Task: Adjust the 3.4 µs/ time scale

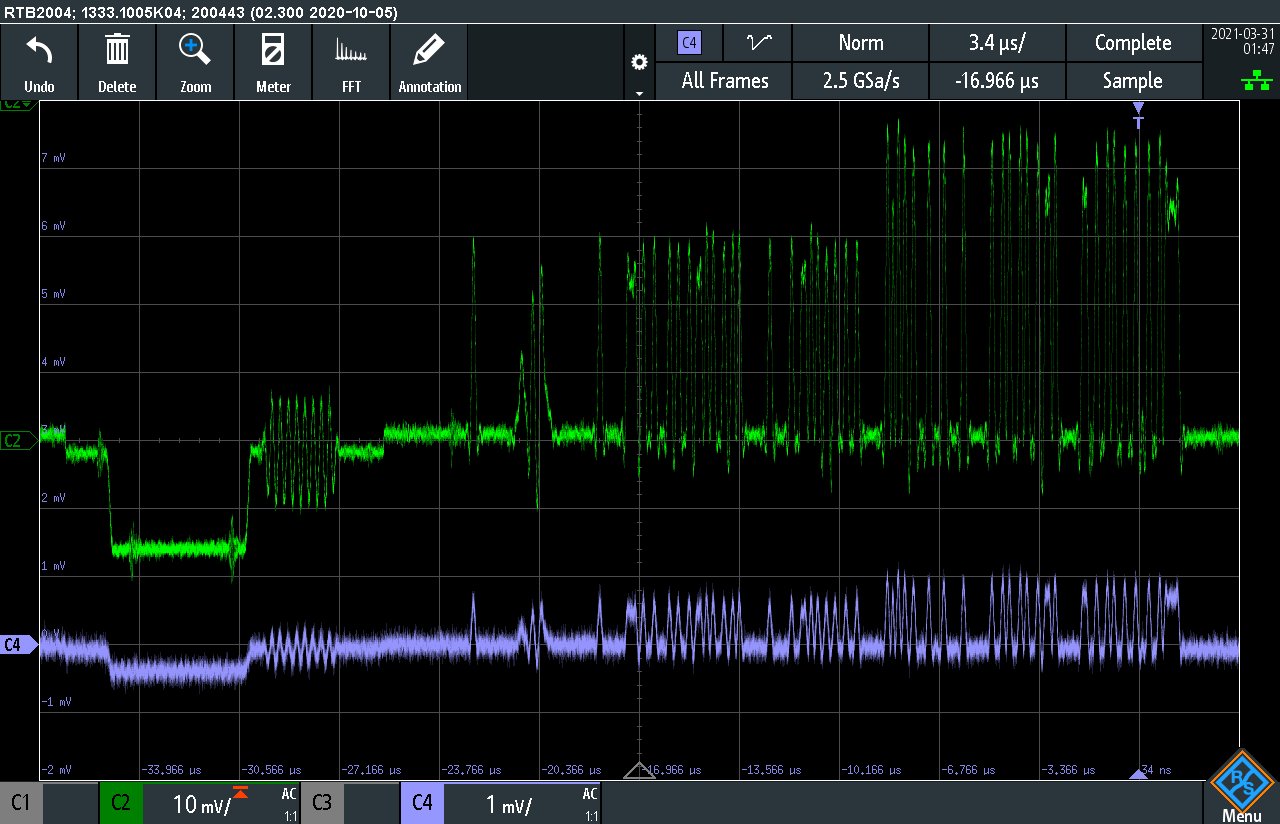Action: tap(997, 43)
